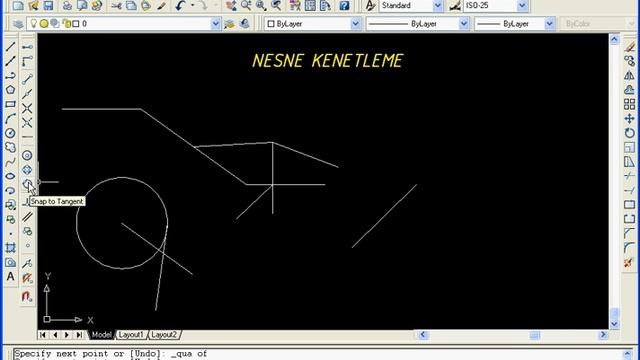Select the Rectangle draw tool

[x=11, y=104]
